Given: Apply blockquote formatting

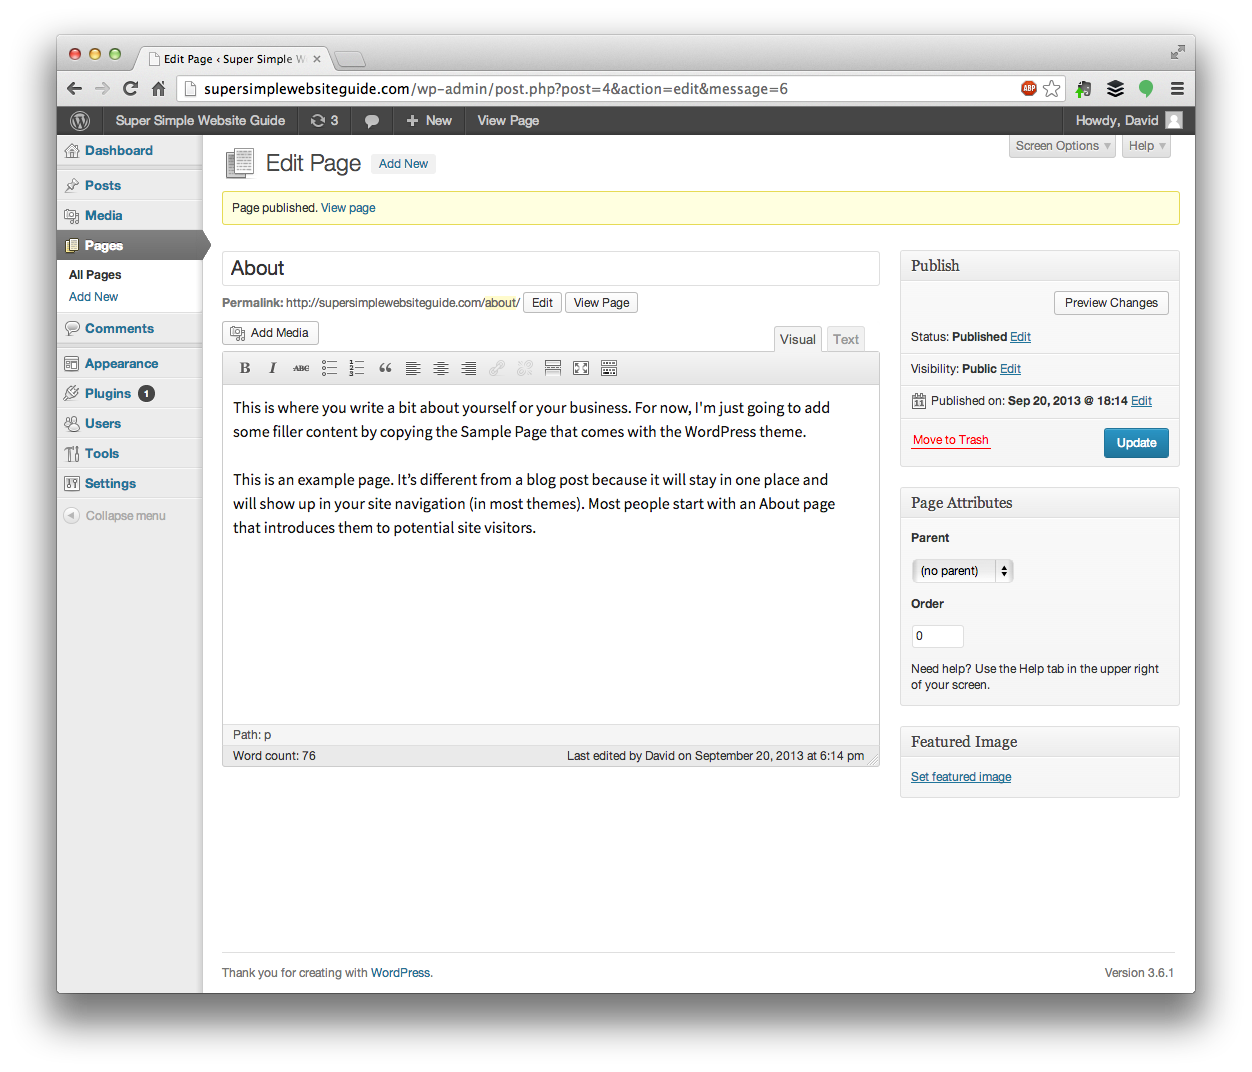Looking at the screenshot, I should coord(385,368).
